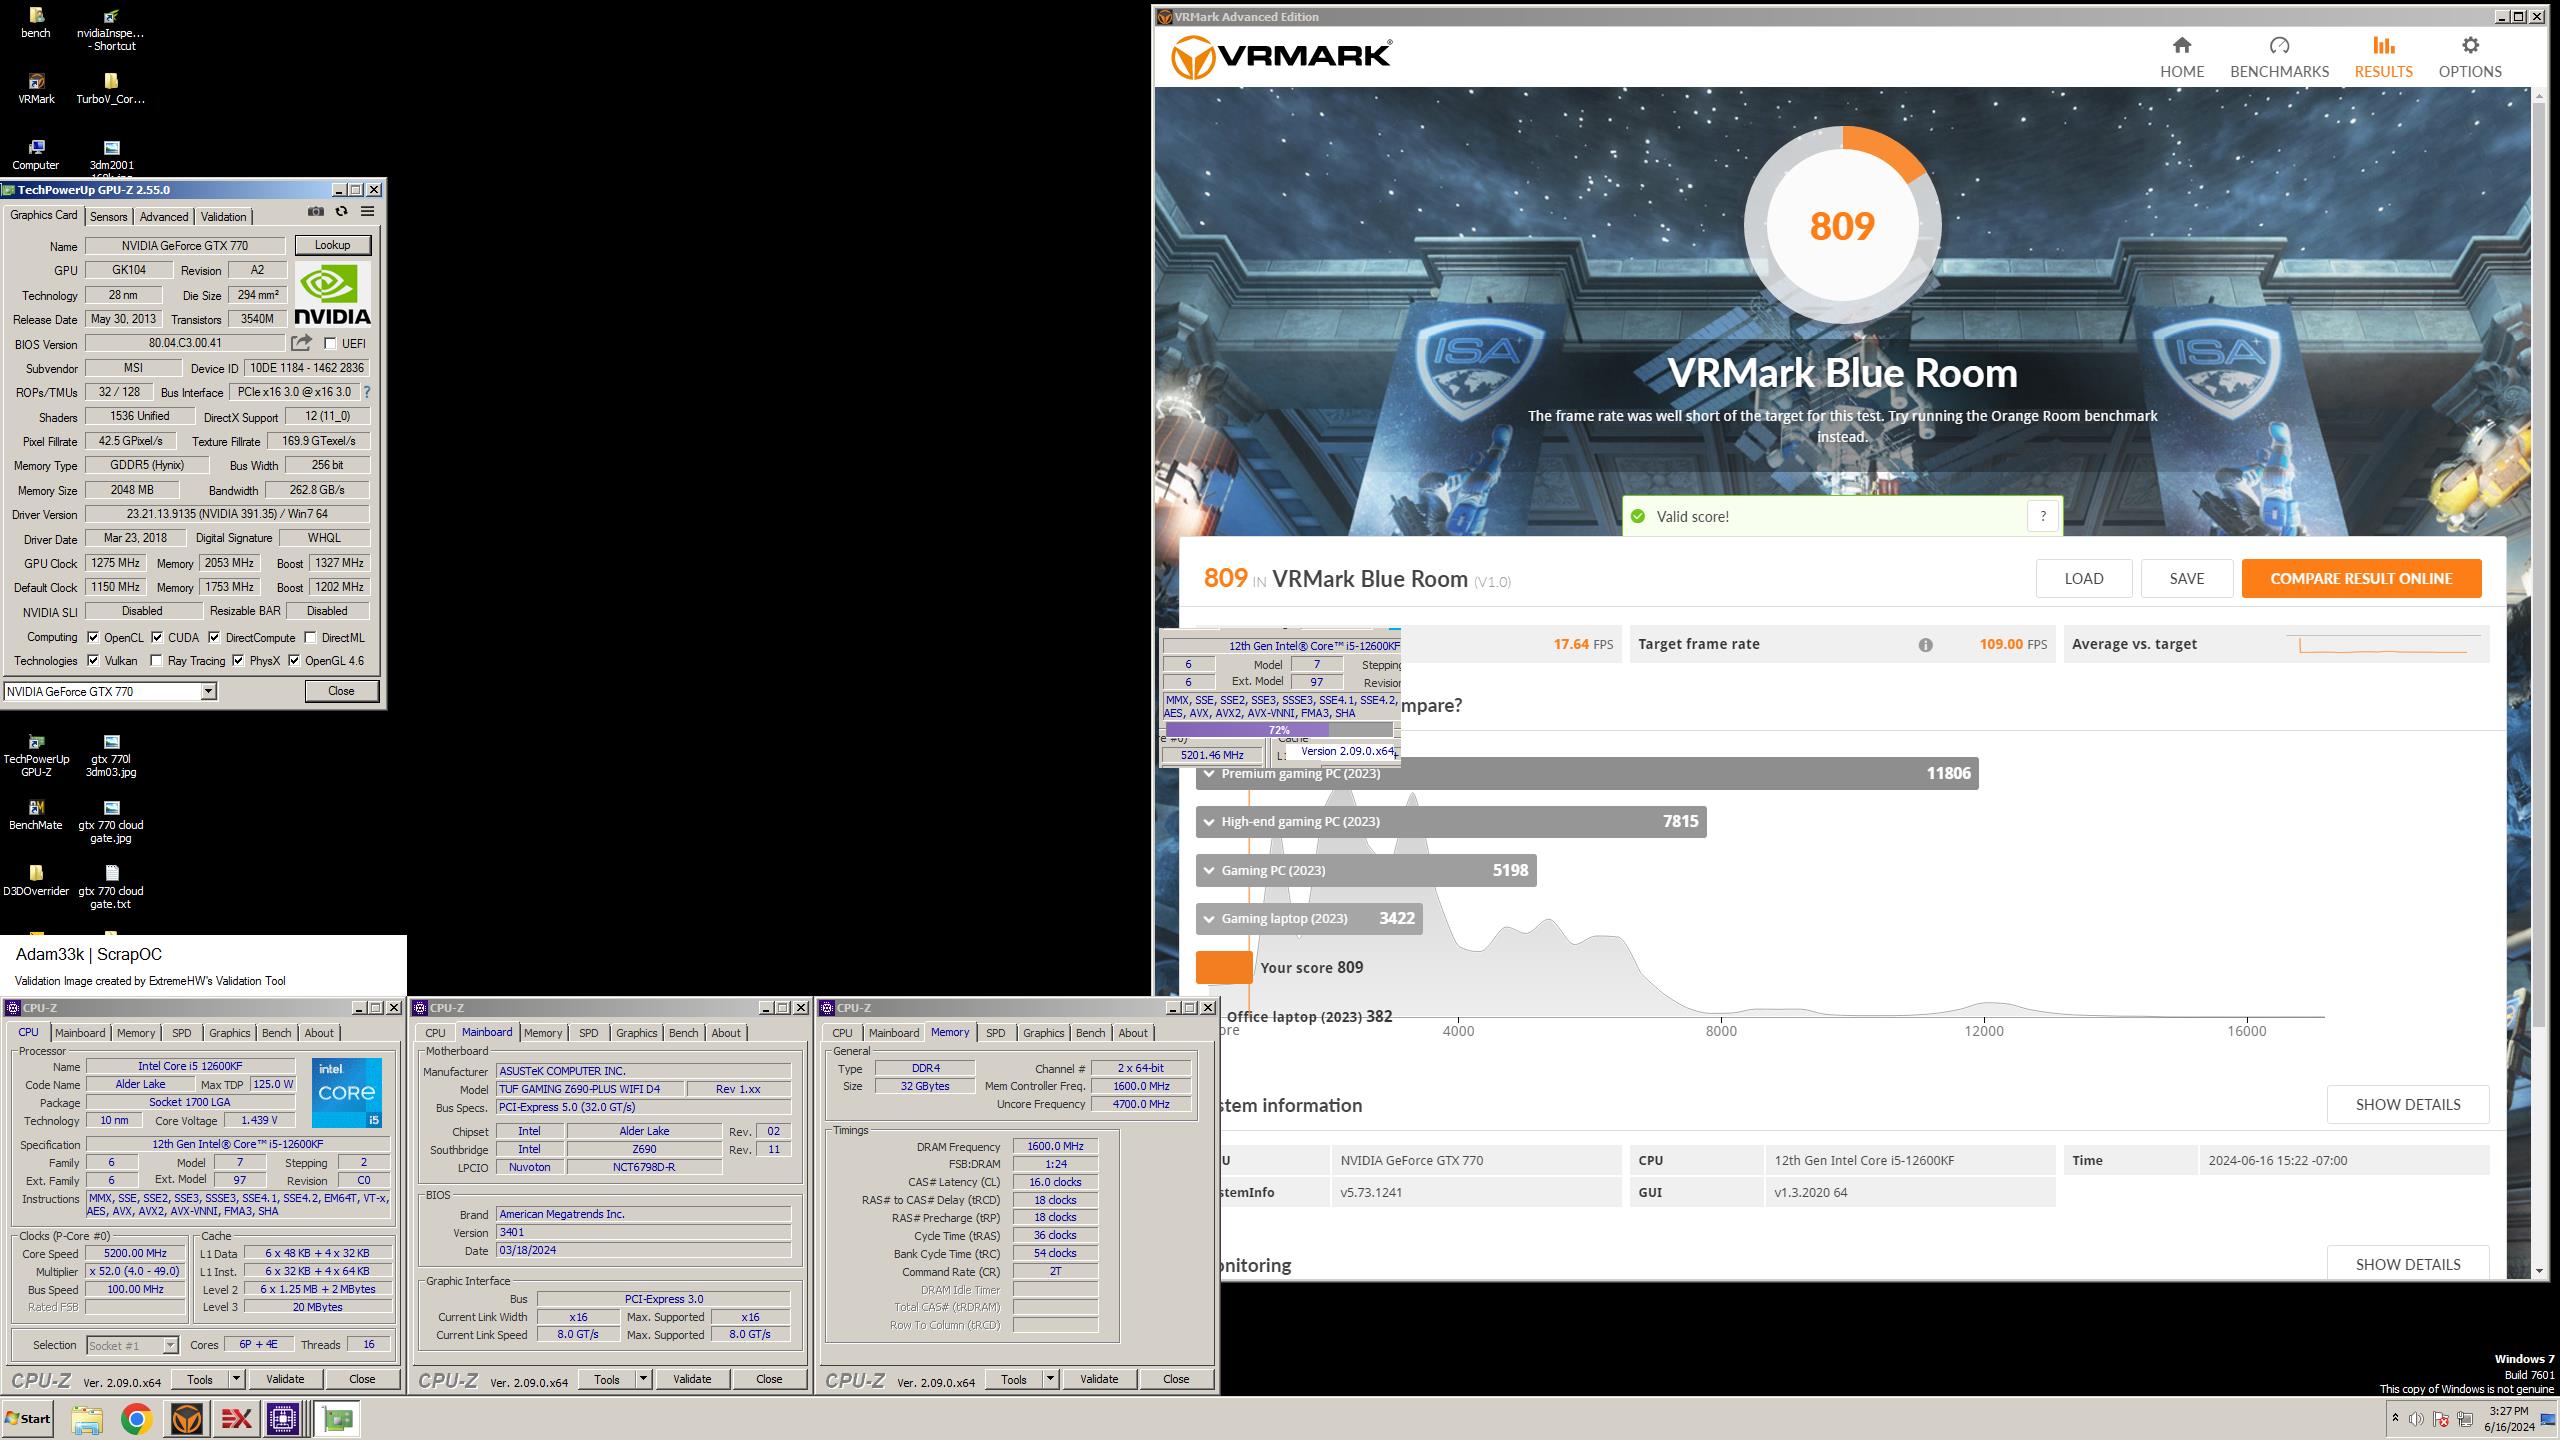The image size is (2560, 1440).
Task: Open the TurboV_Core desktop folder
Action: tap(111, 89)
